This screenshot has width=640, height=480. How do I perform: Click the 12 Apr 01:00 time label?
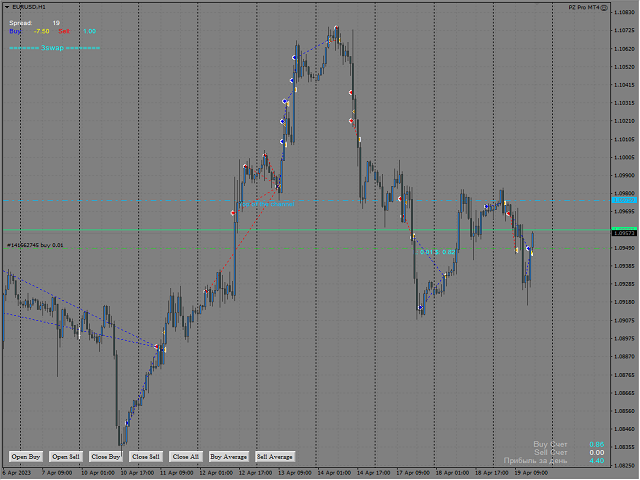coord(216,473)
